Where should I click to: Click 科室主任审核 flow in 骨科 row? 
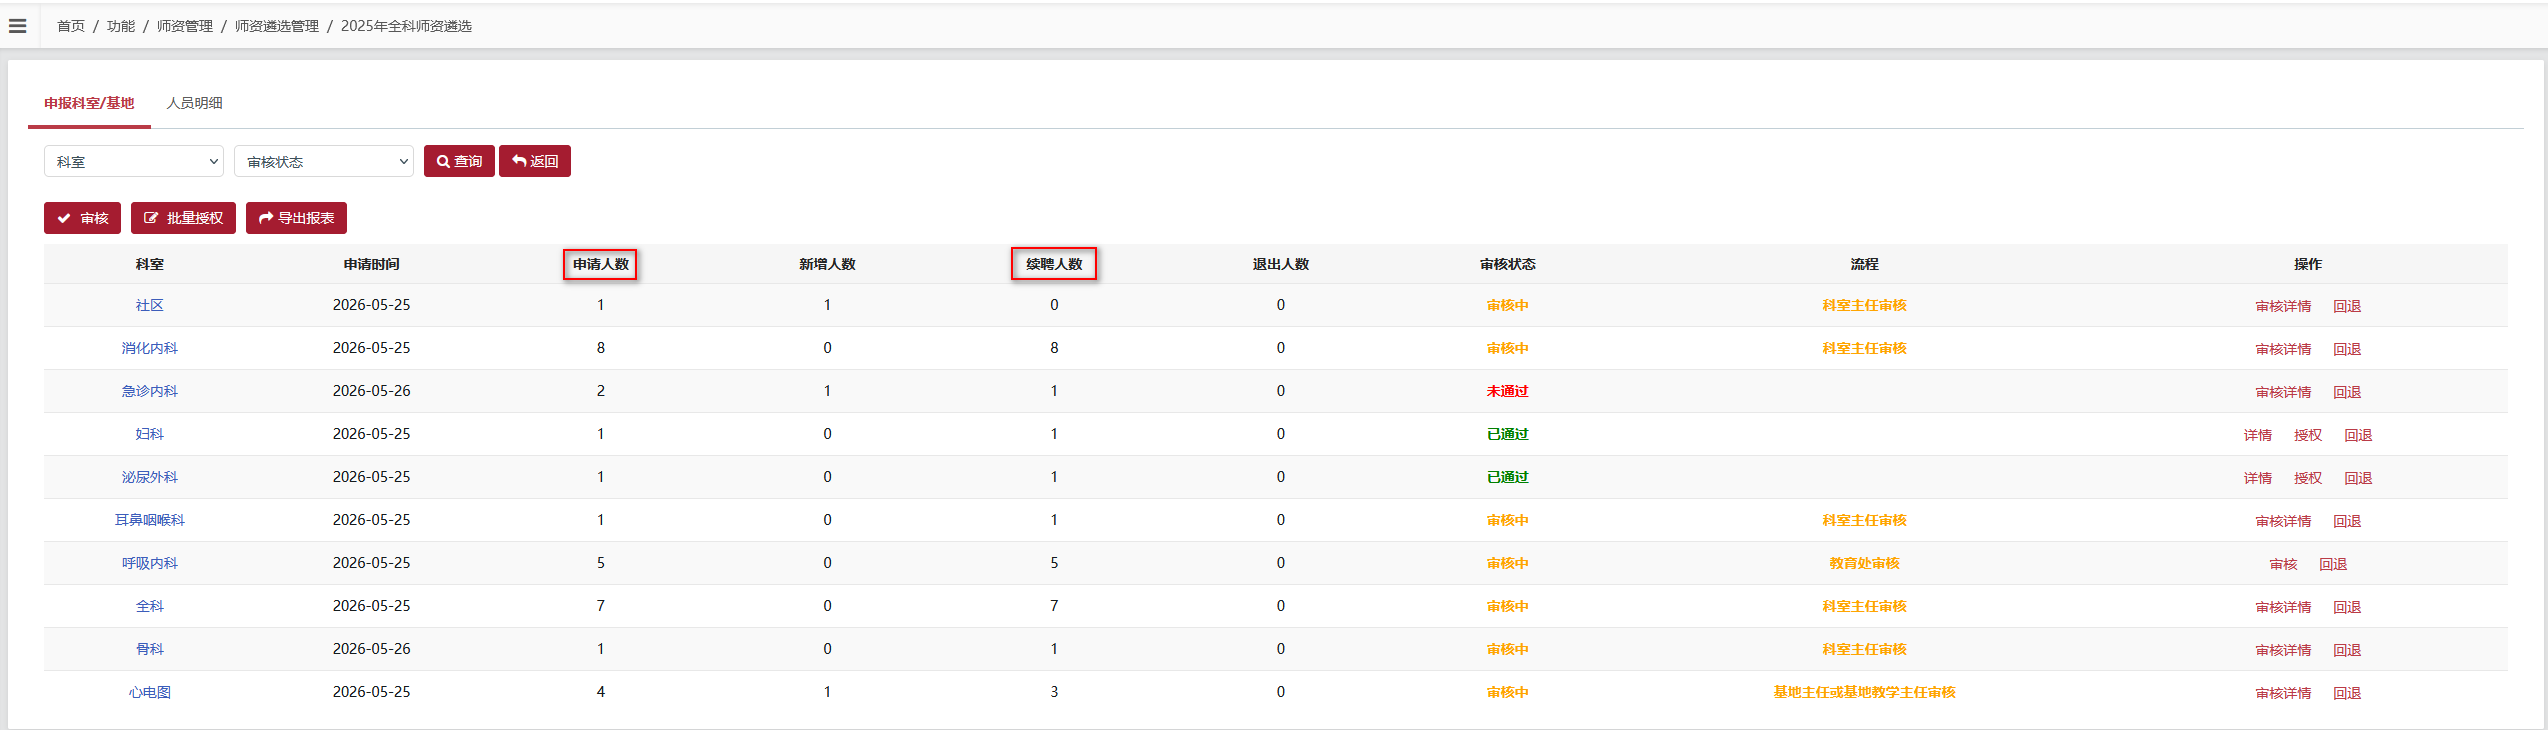(x=1864, y=649)
